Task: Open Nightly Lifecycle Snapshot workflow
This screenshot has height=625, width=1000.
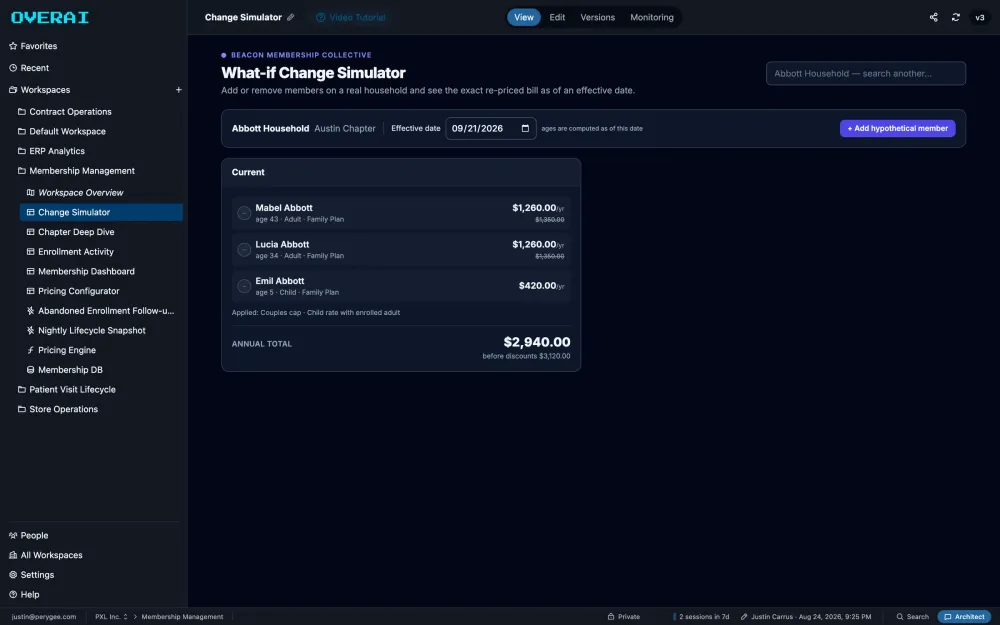Action: coord(86,330)
